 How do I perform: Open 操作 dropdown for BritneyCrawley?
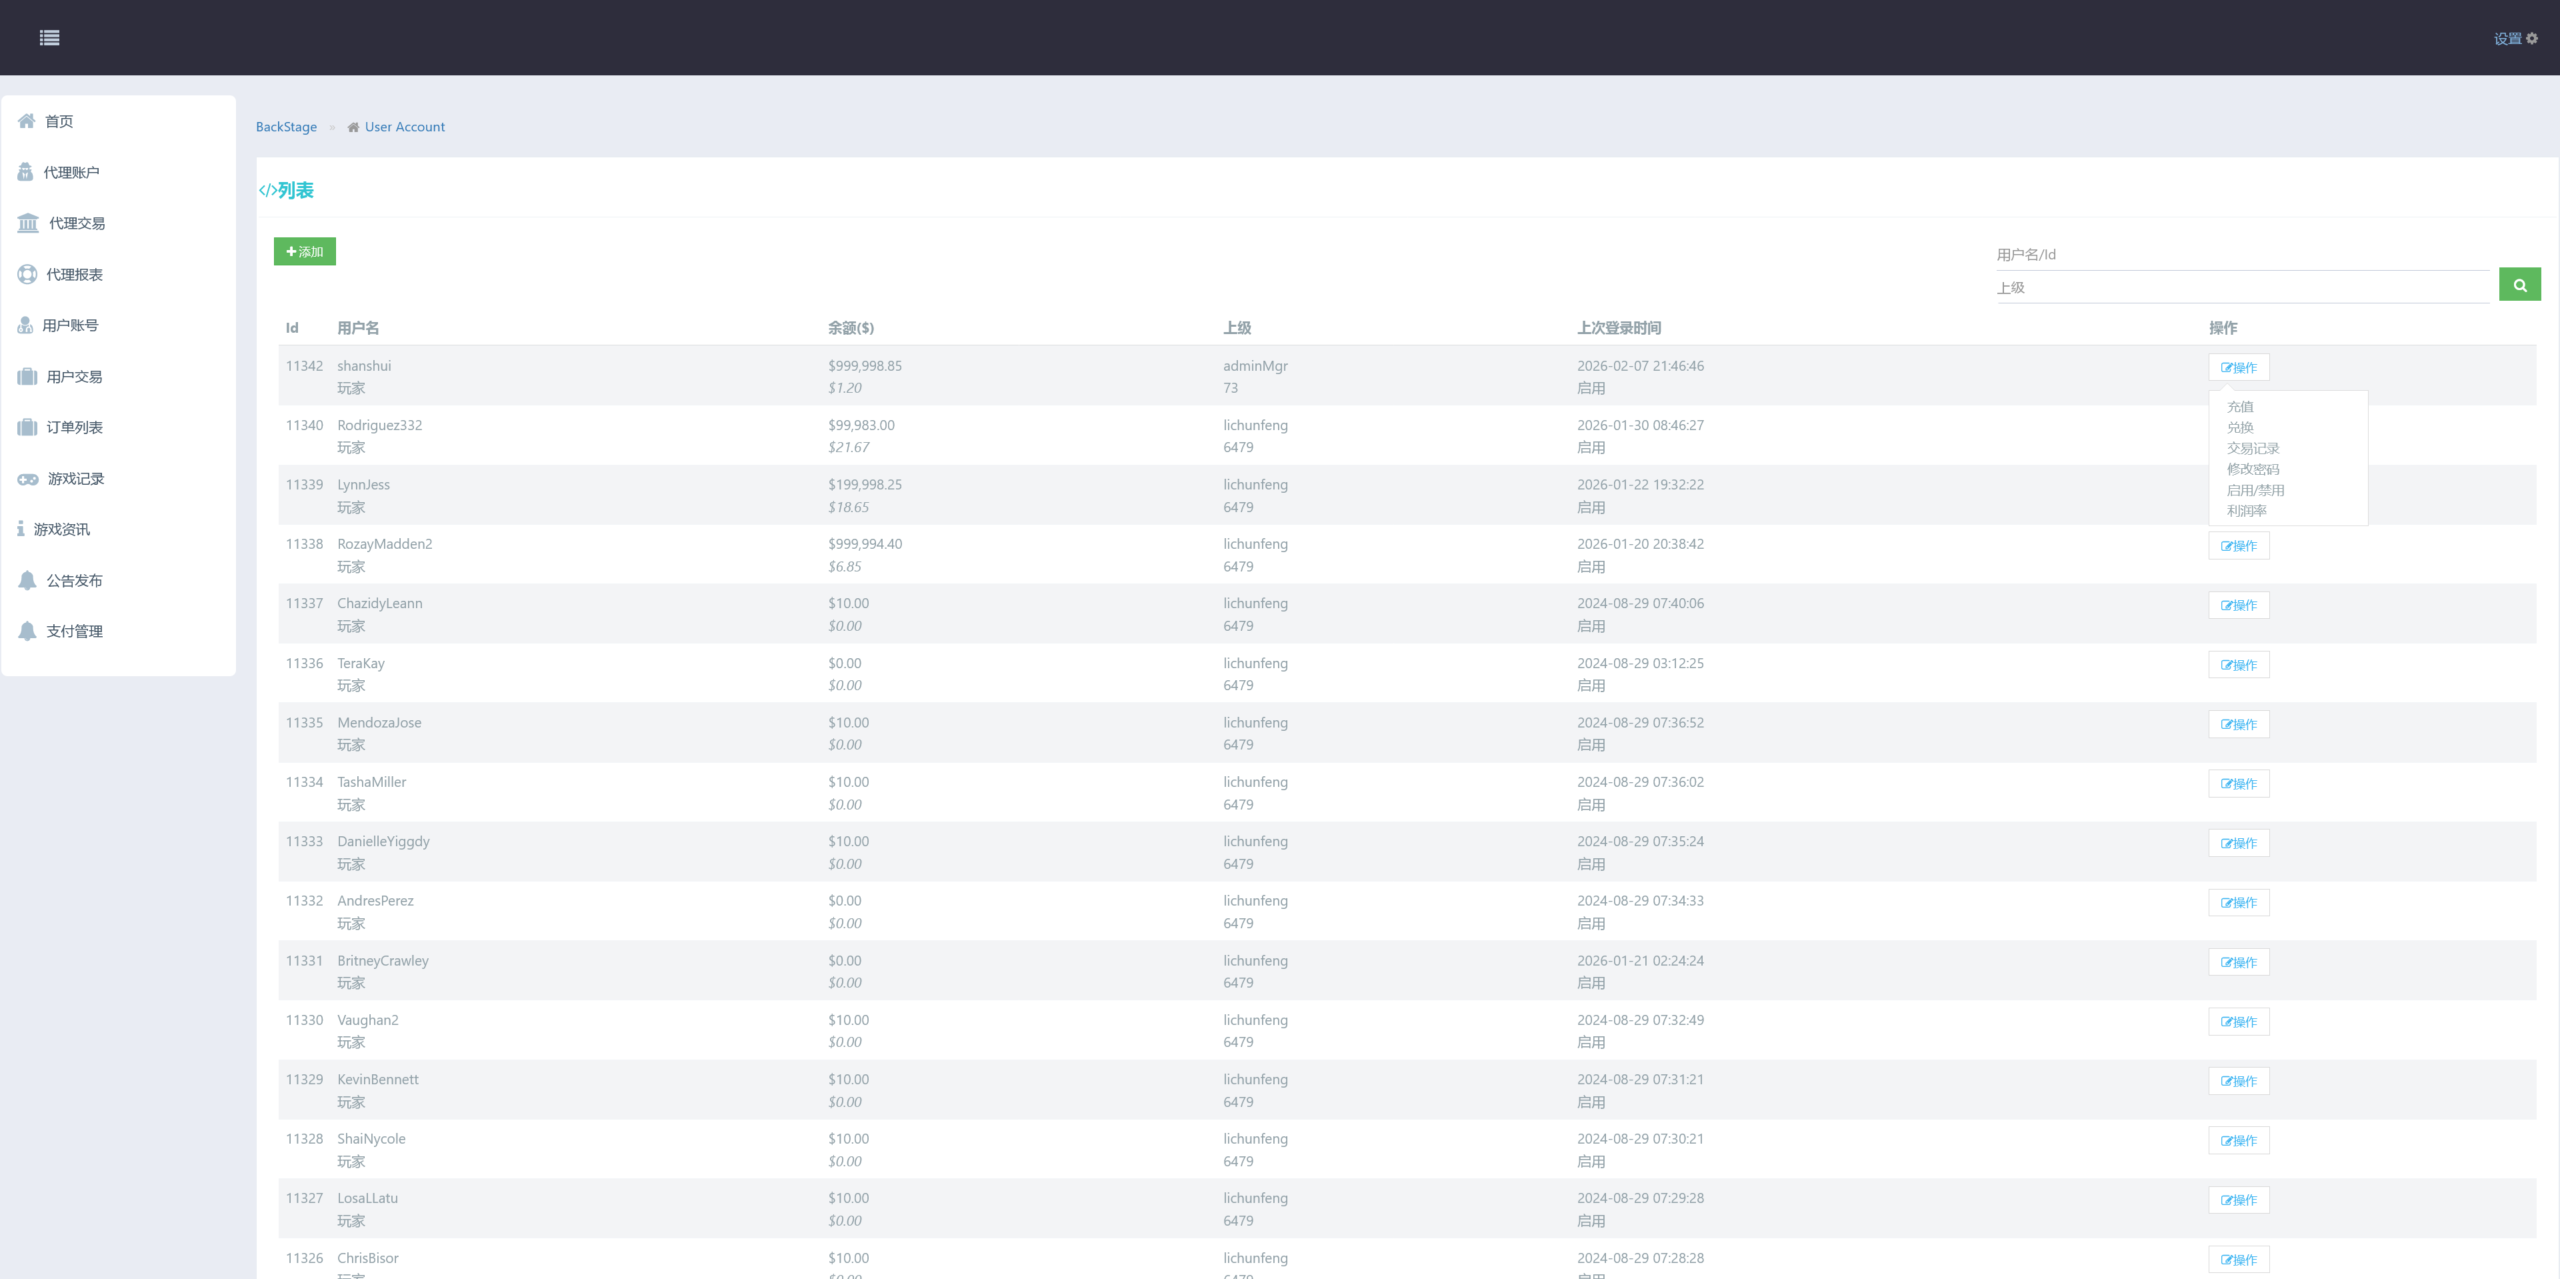[x=2238, y=962]
